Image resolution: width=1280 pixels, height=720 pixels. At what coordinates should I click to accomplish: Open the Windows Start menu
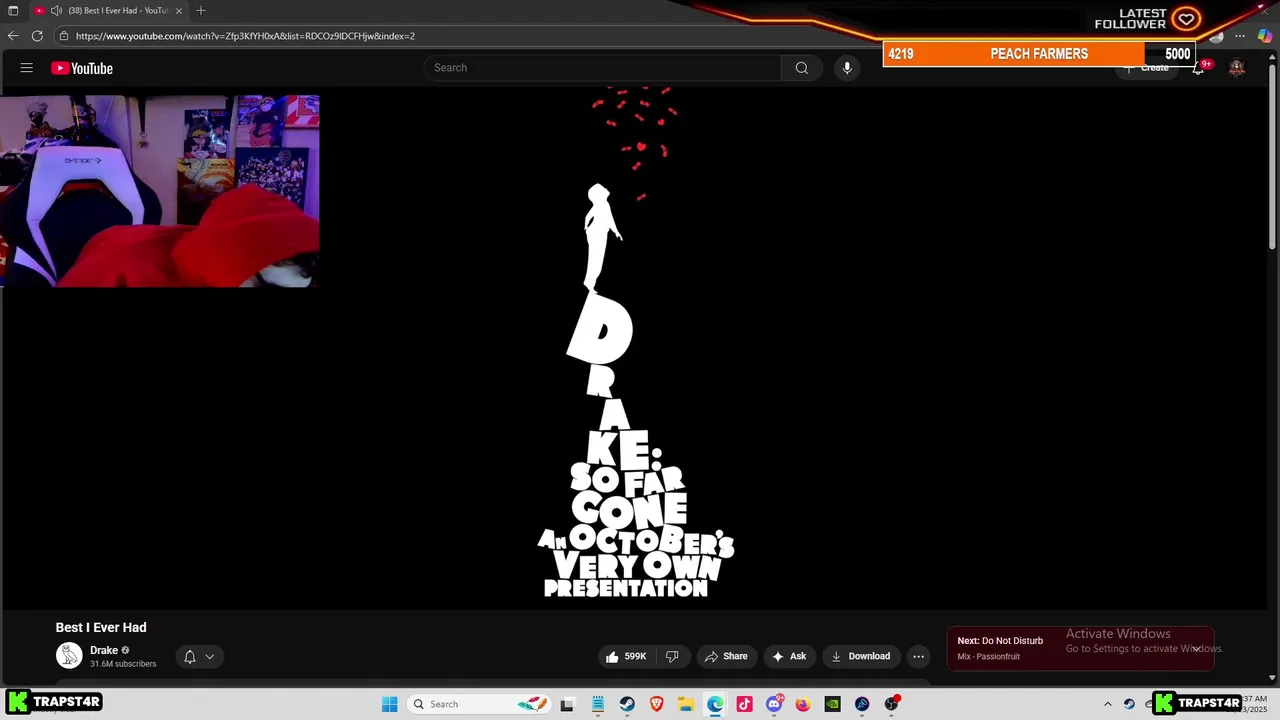(390, 704)
